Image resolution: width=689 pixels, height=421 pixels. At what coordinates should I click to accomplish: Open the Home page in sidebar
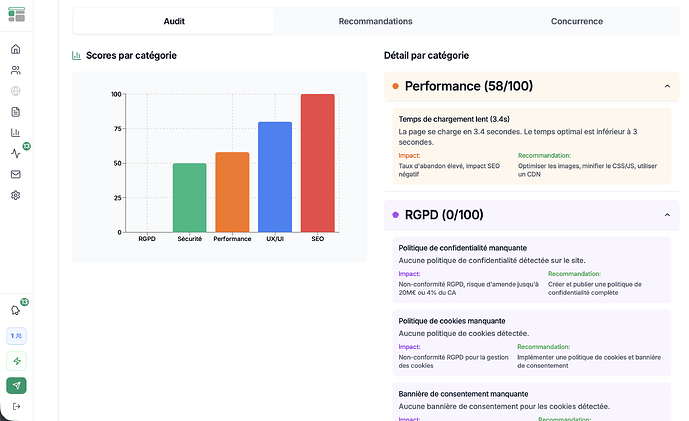(16, 49)
